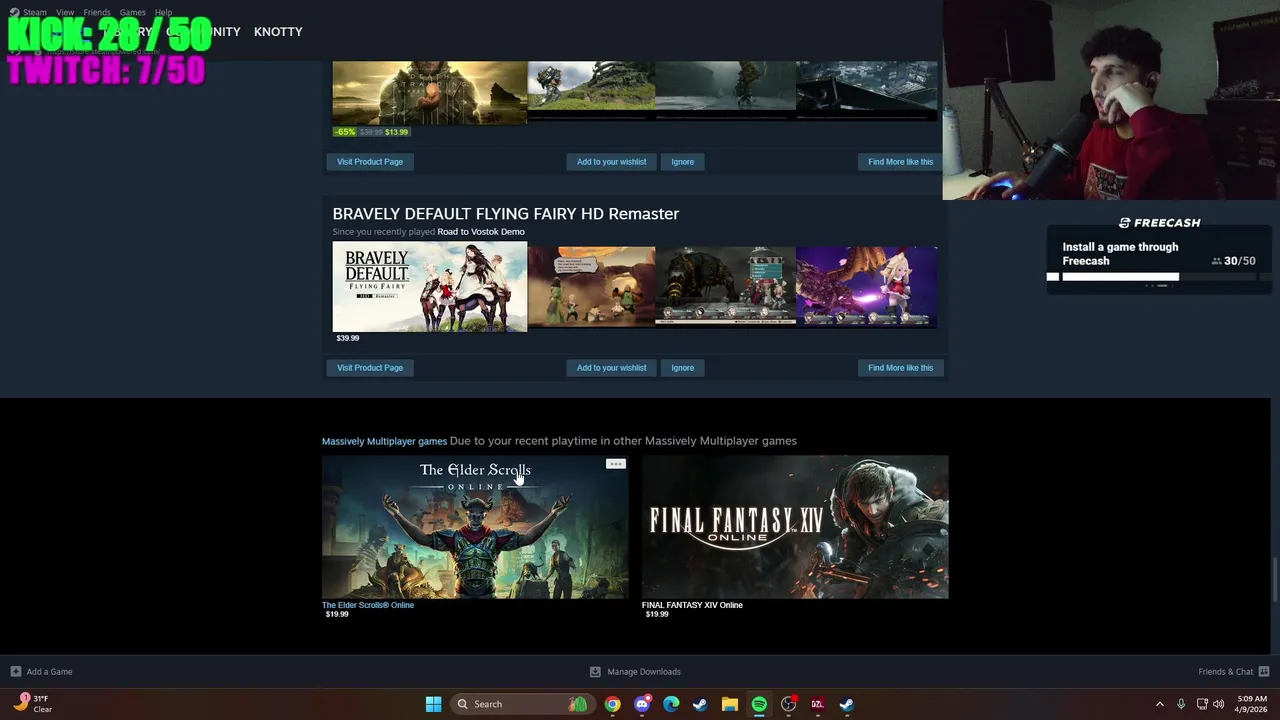
Task: Open the Help menu
Action: coord(163,13)
